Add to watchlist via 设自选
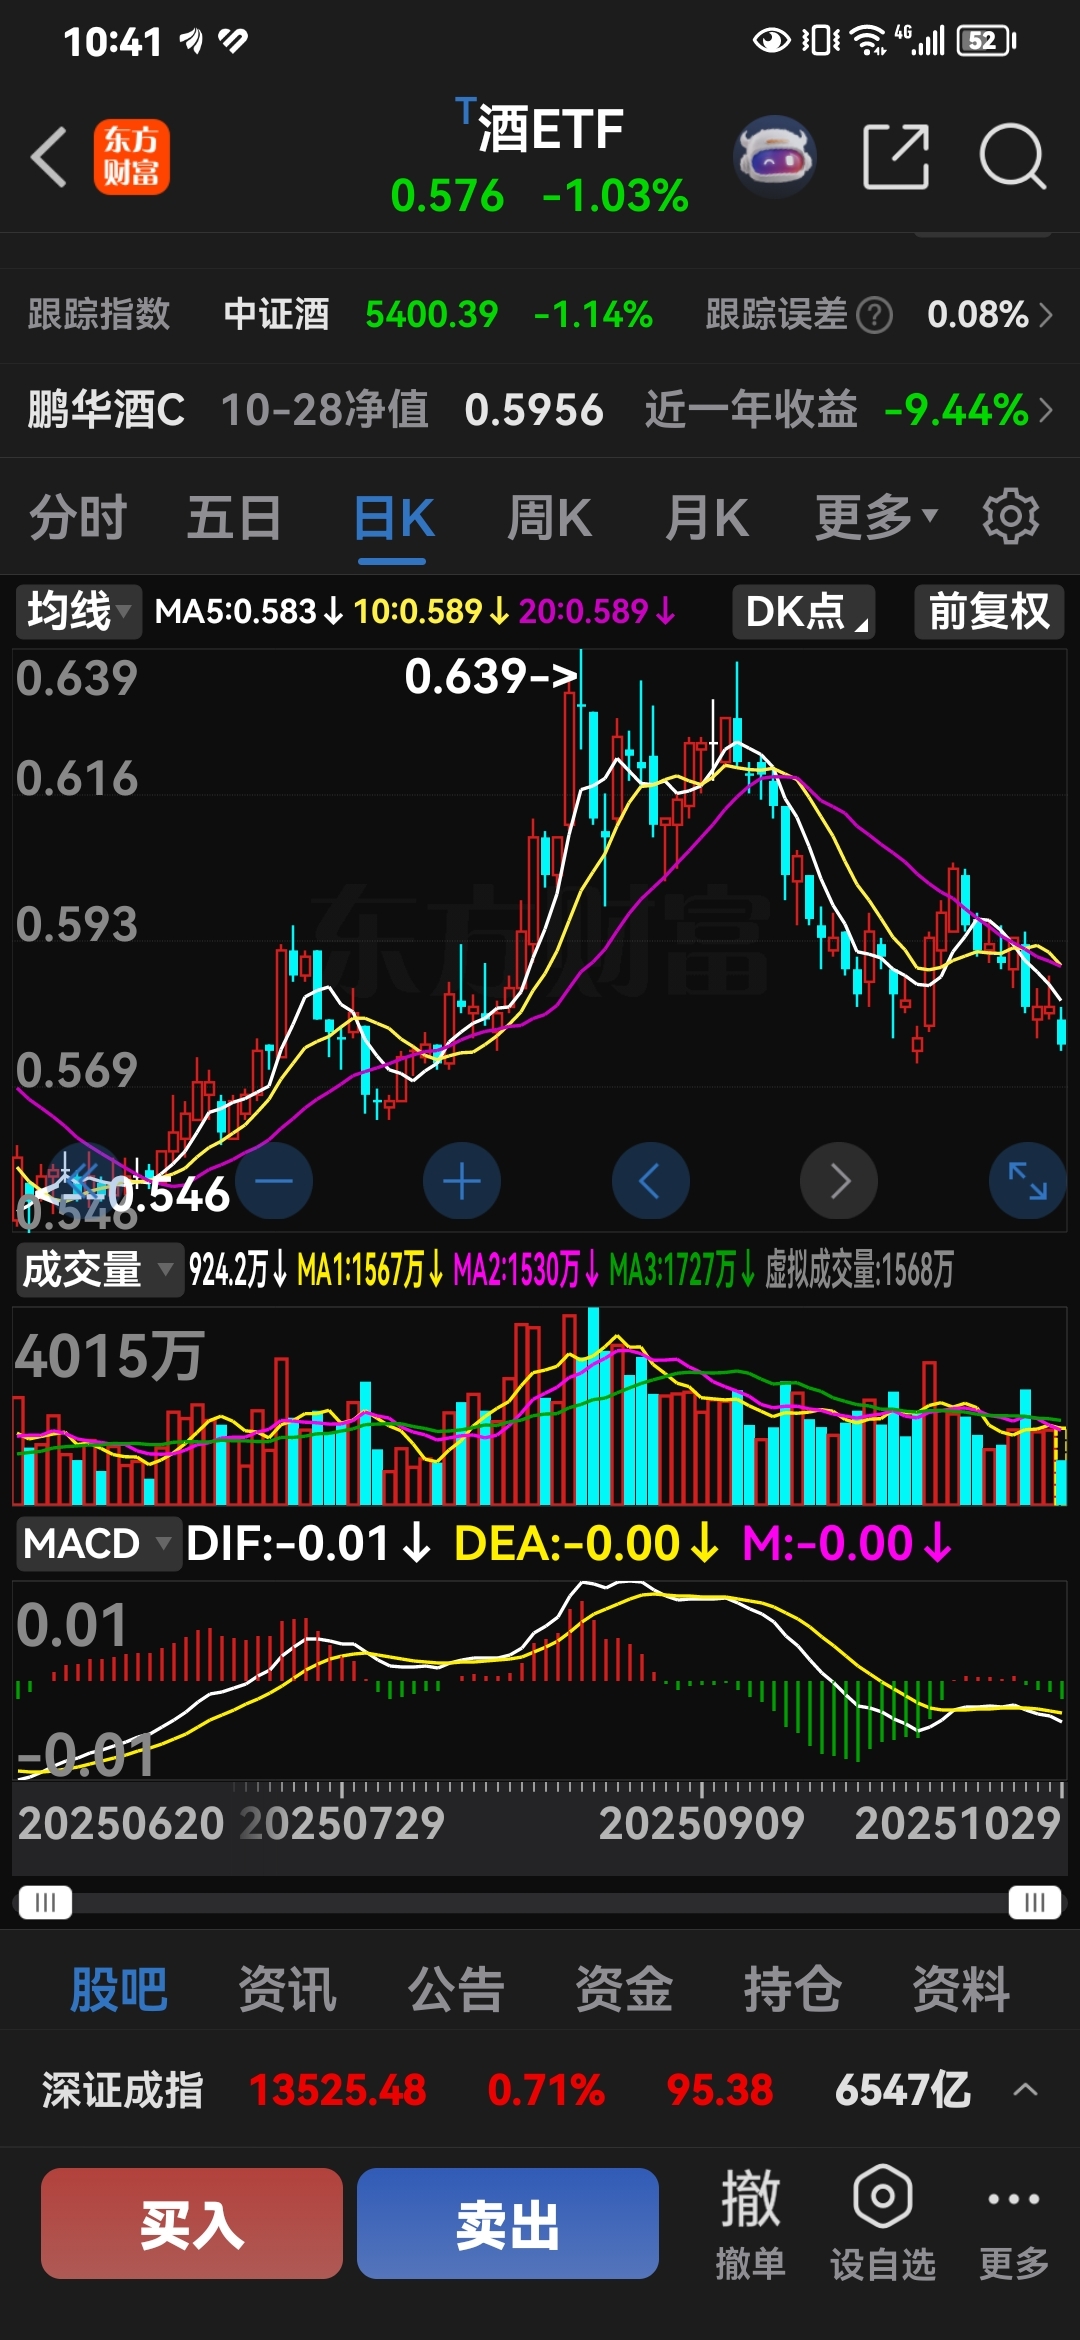The image size is (1080, 2340). coord(882,2222)
